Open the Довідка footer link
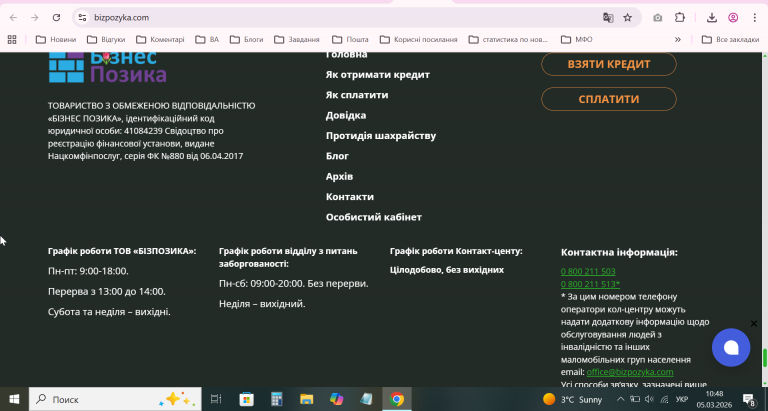 pyautogui.click(x=346, y=115)
